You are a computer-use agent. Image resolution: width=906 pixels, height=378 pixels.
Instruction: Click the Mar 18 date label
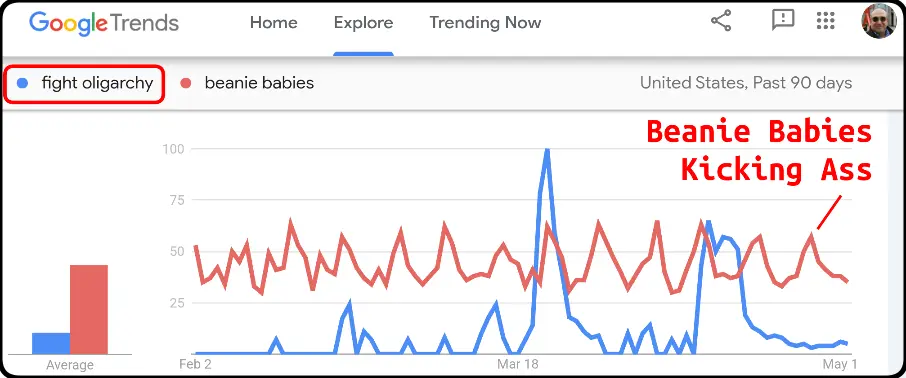pos(517,365)
